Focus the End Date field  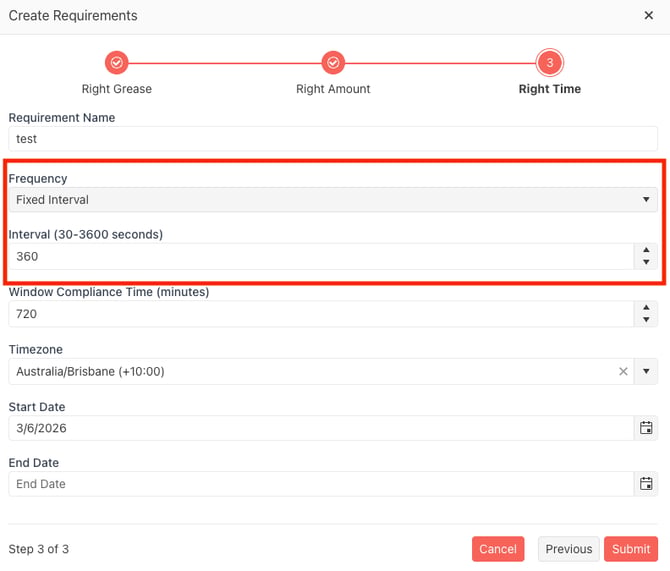(x=321, y=484)
